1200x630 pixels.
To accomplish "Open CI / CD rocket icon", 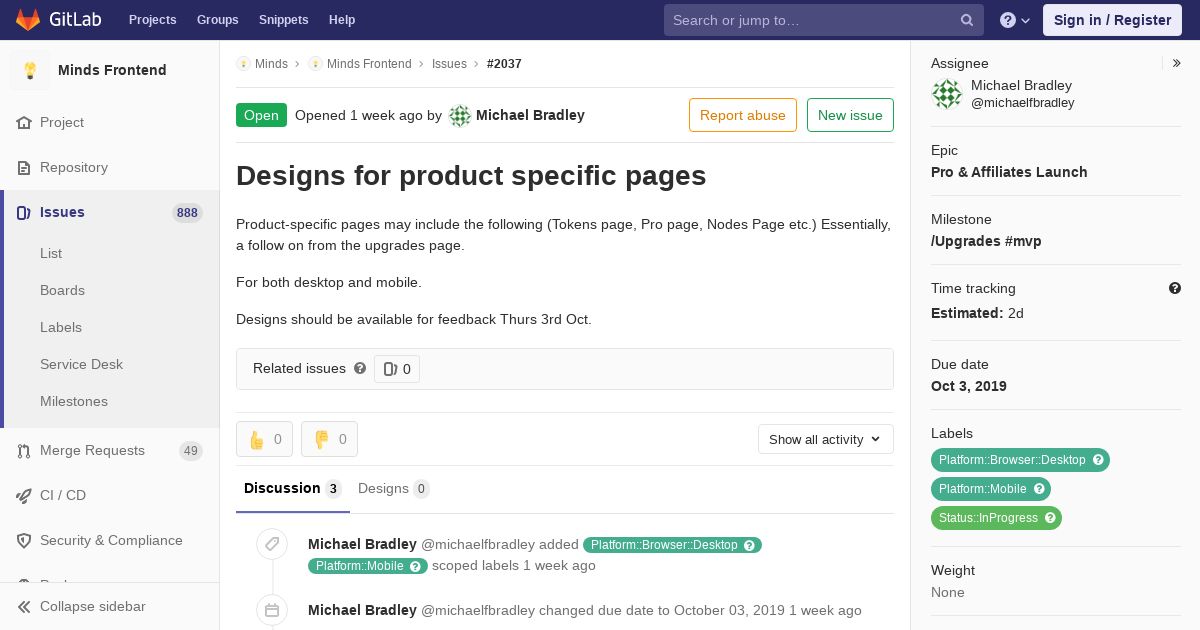I will [24, 495].
